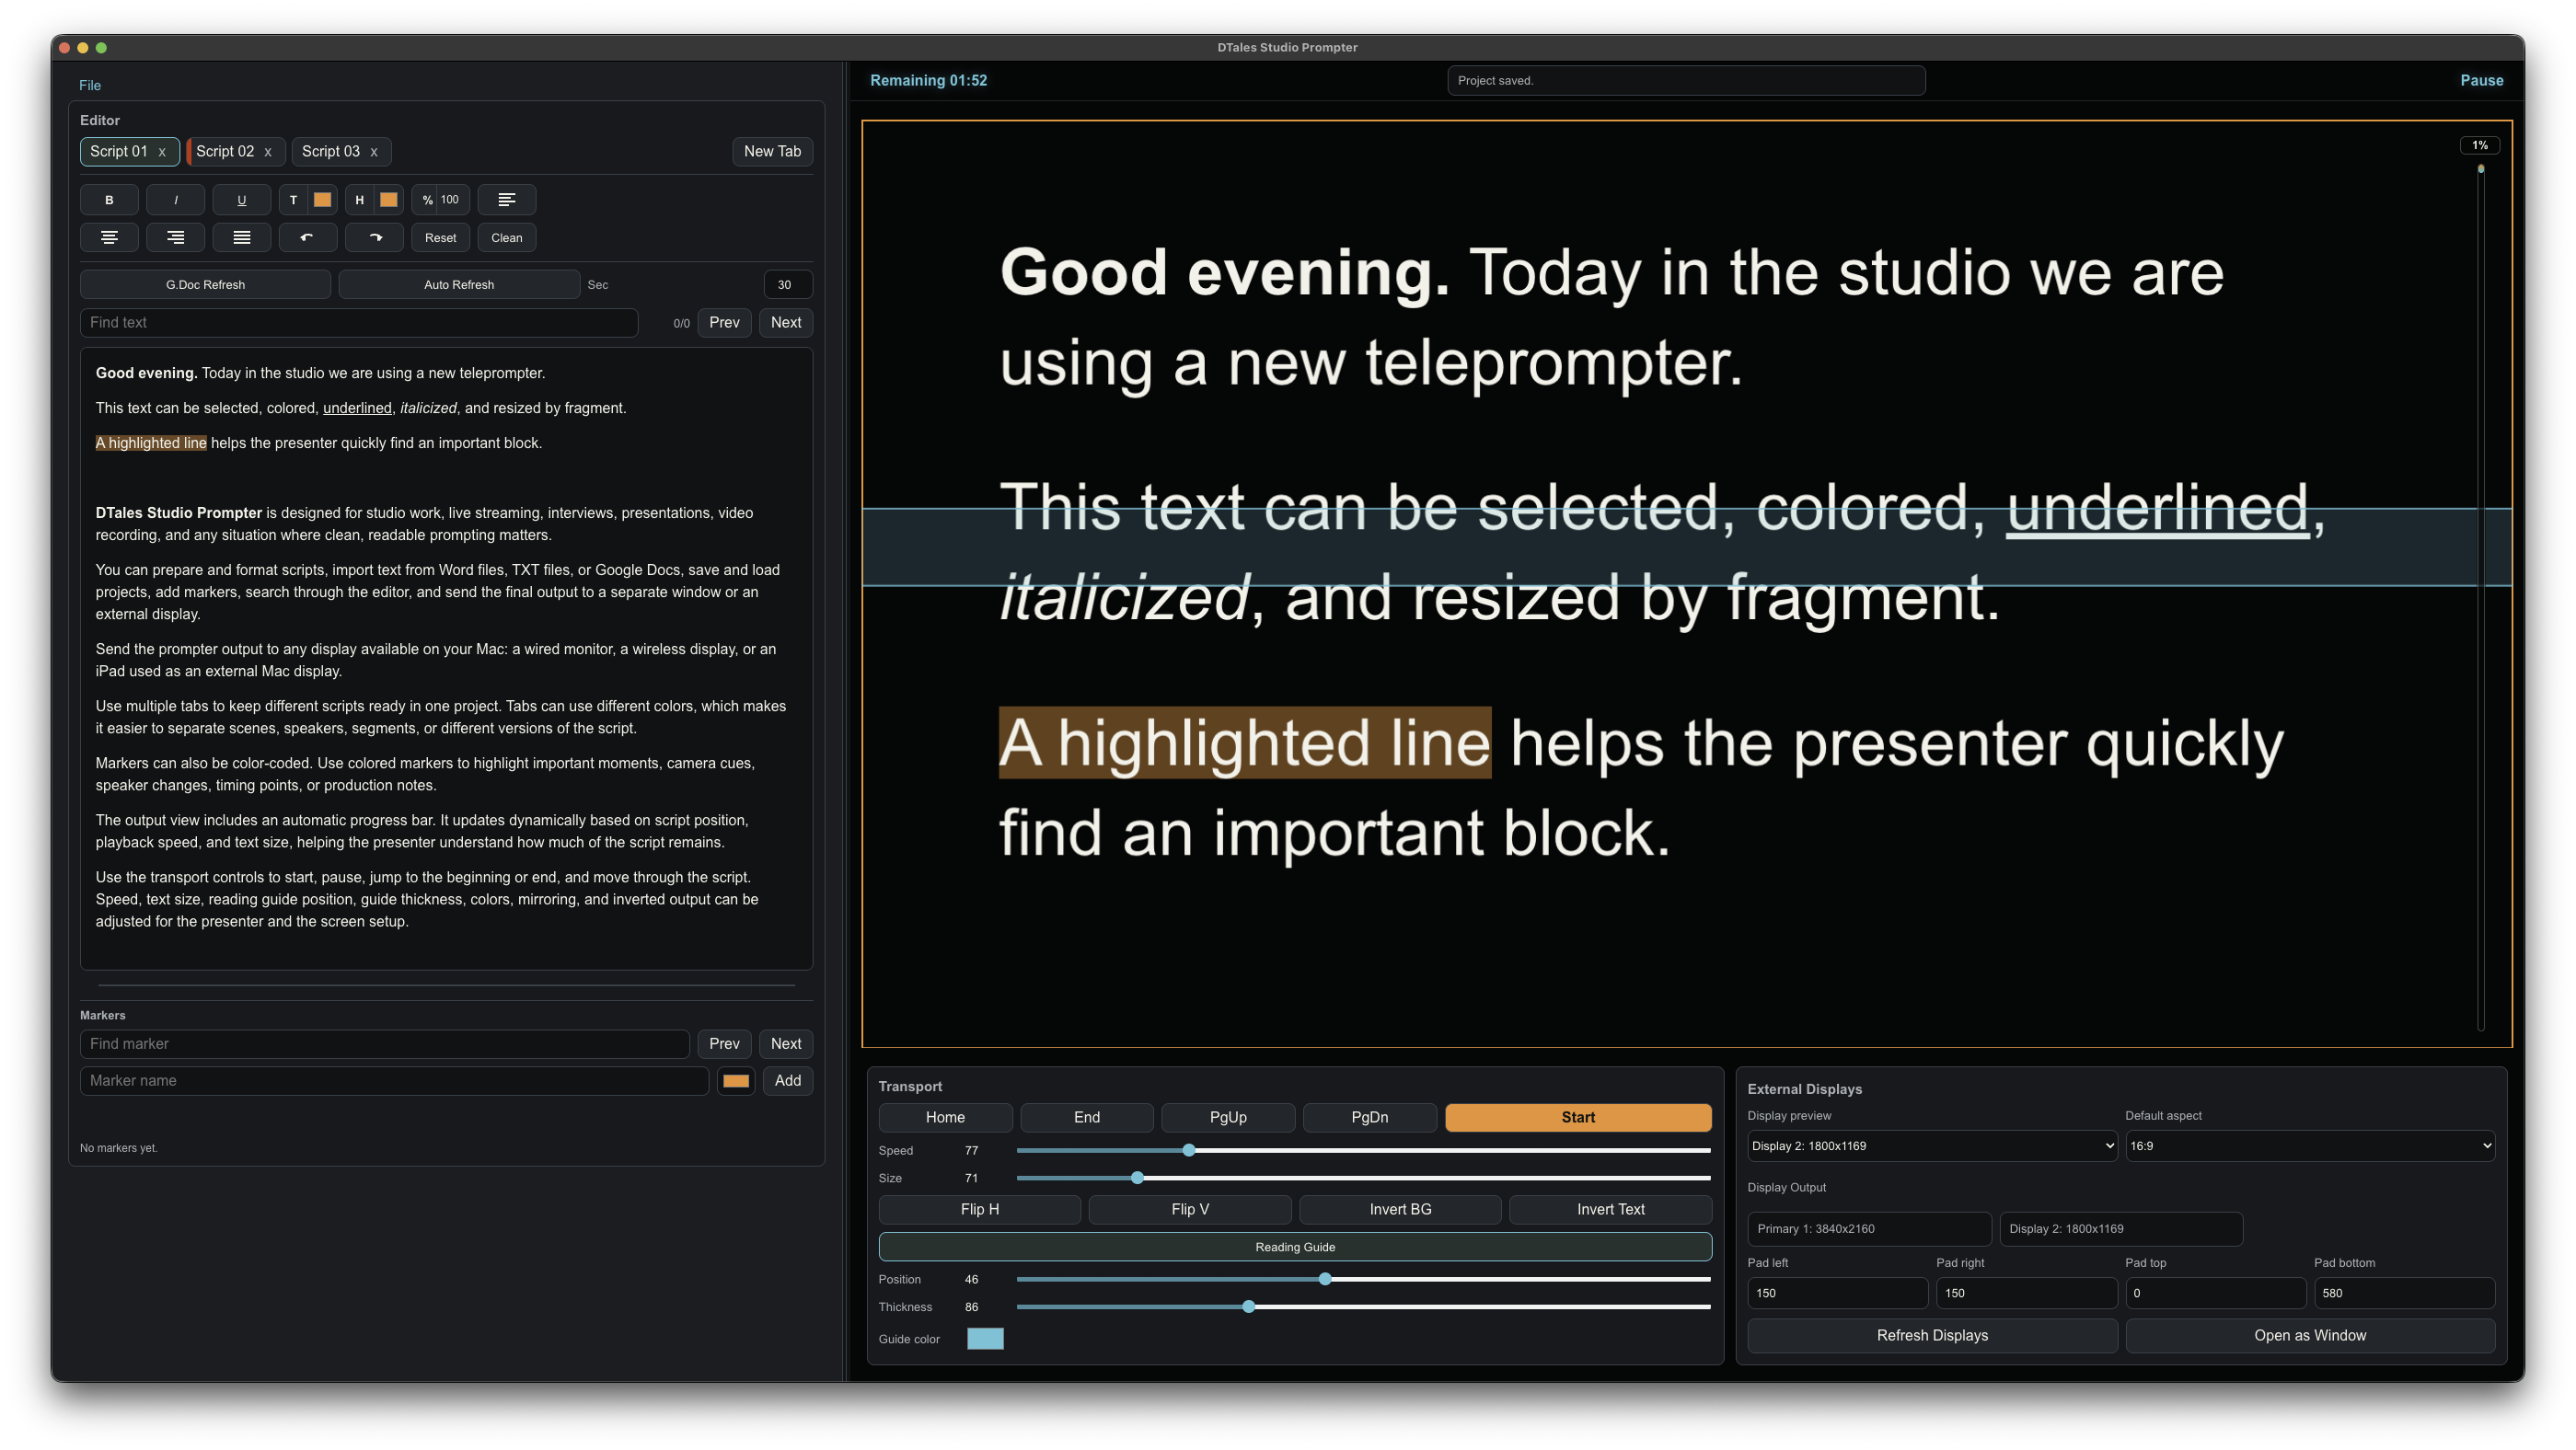Close the Script 01 tab

coord(161,152)
